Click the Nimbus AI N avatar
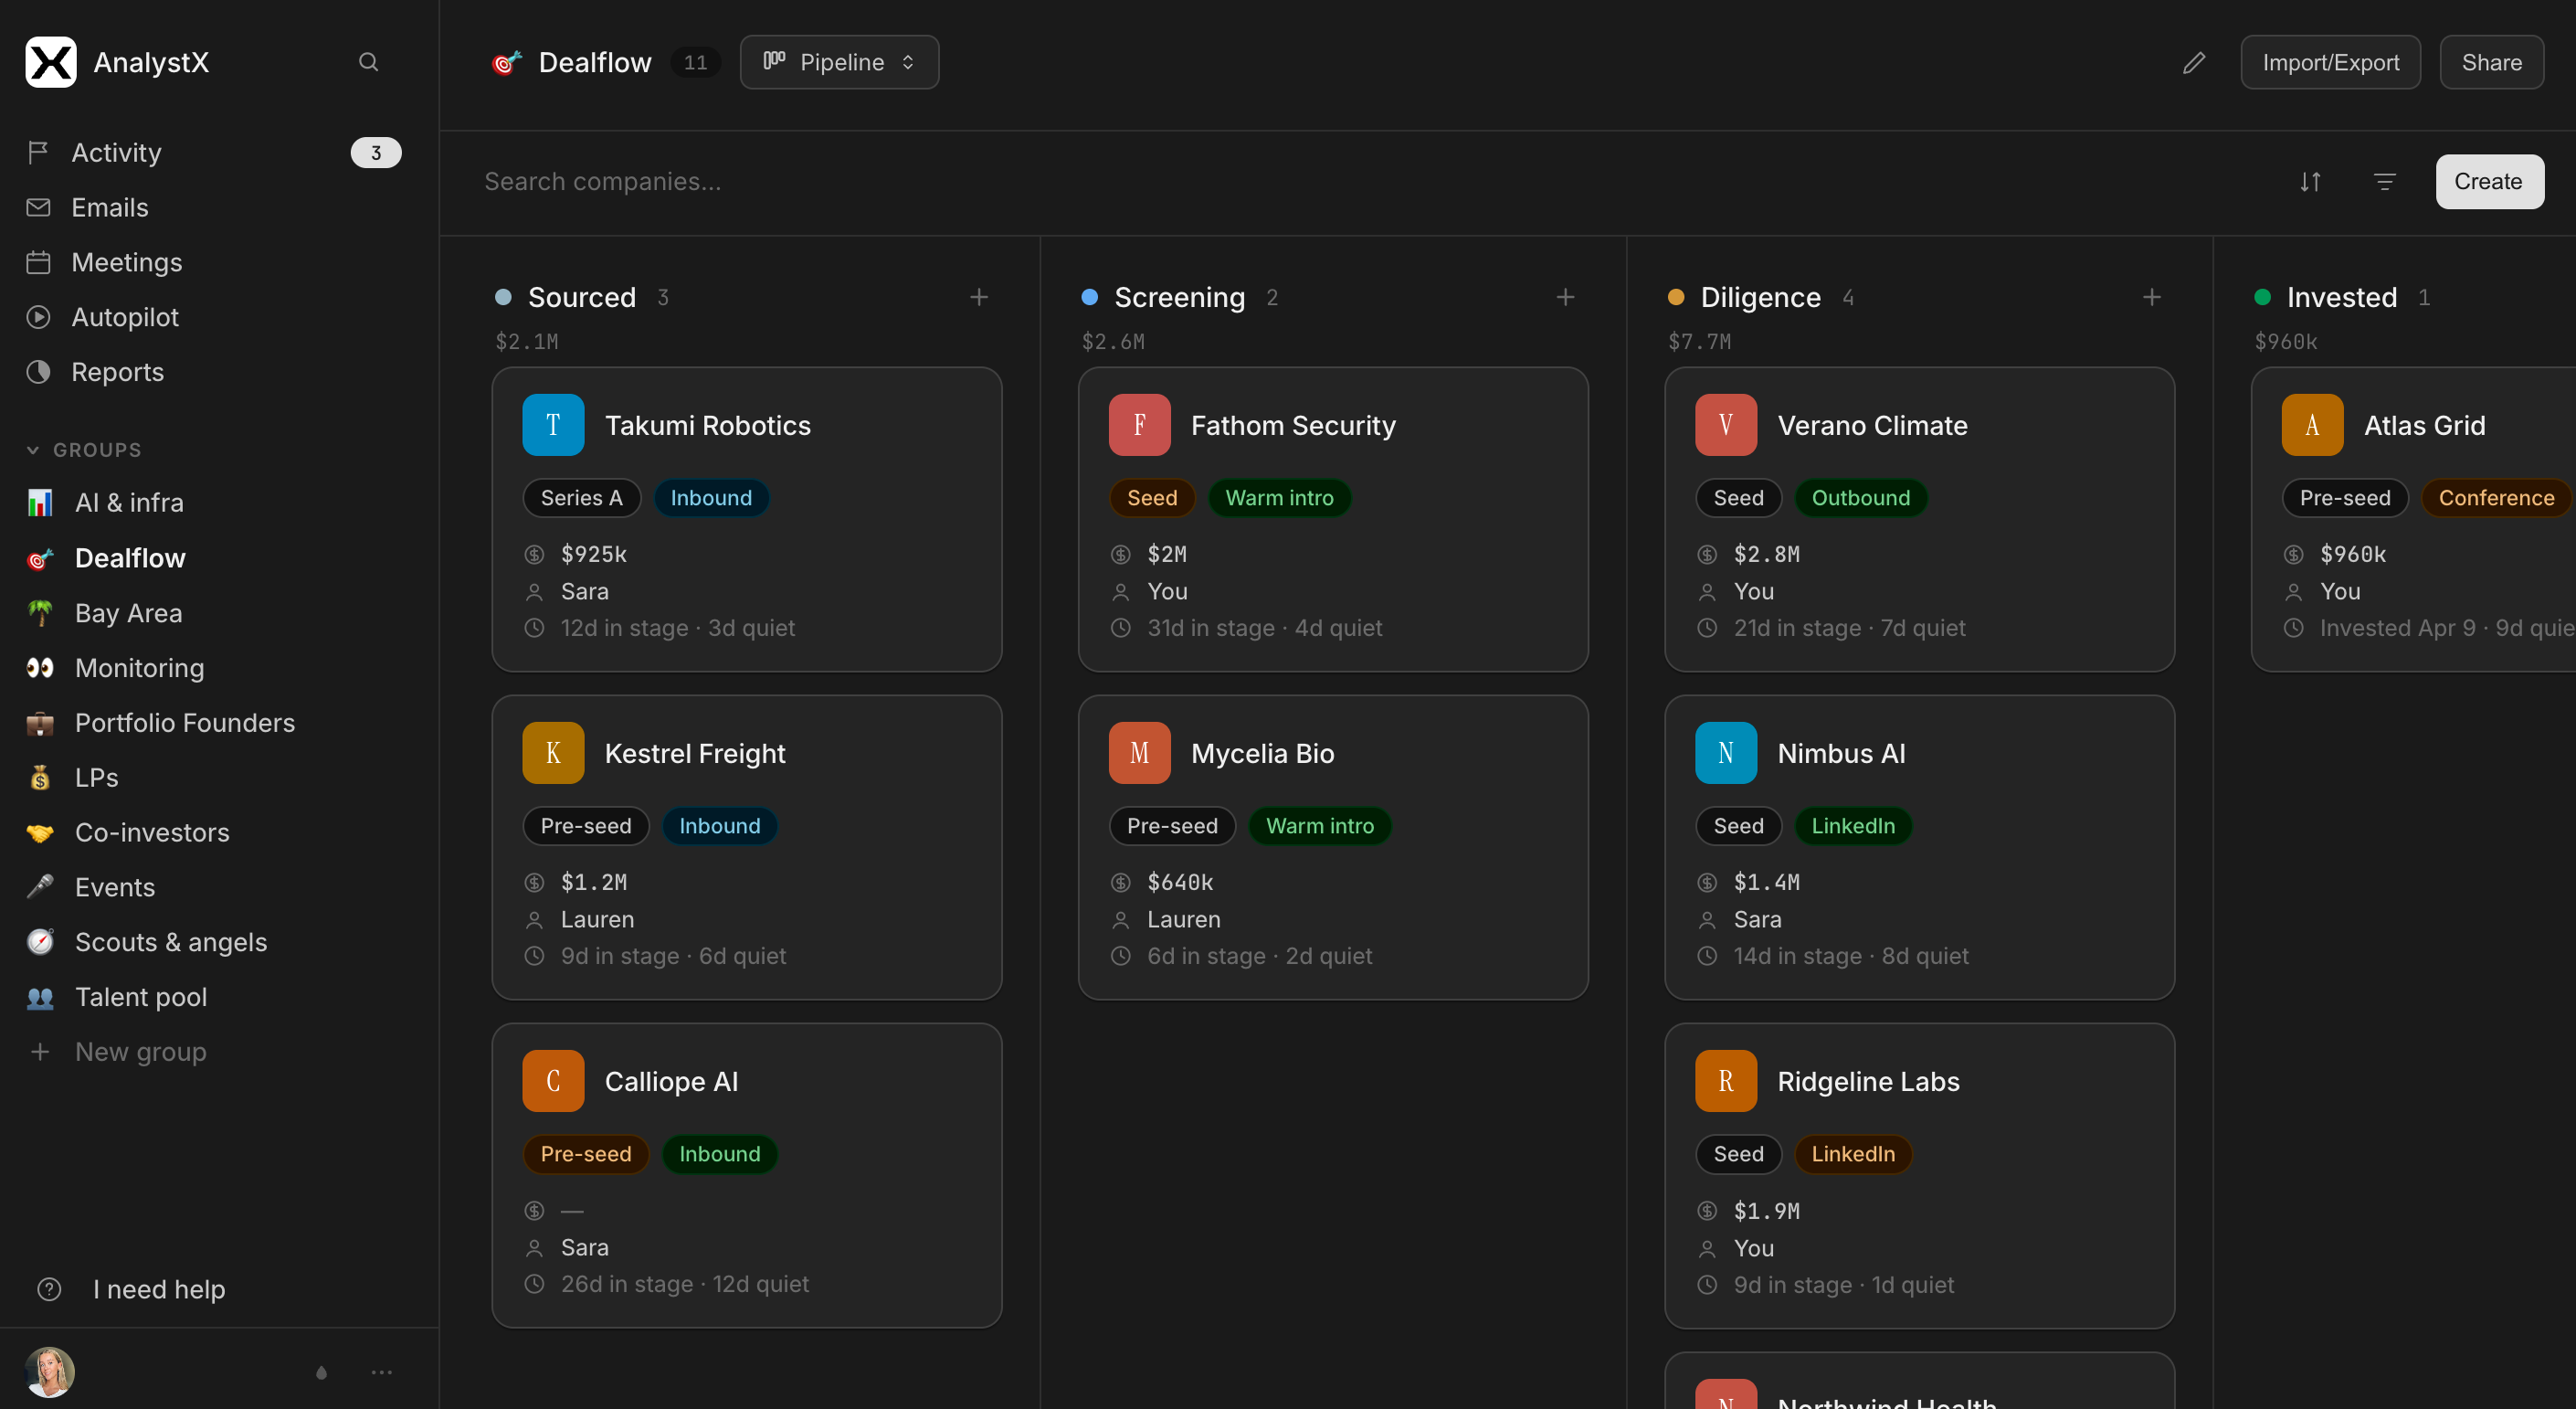 [1725, 753]
